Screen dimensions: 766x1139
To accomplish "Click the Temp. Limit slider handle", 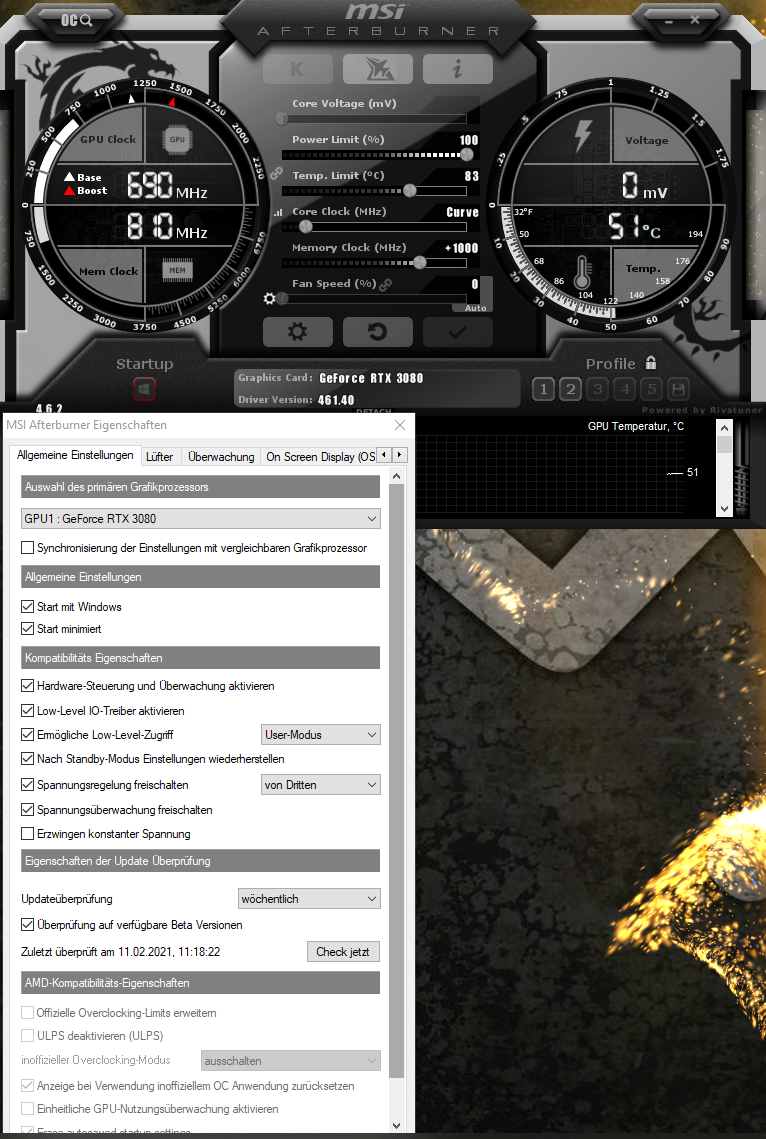I will point(410,190).
